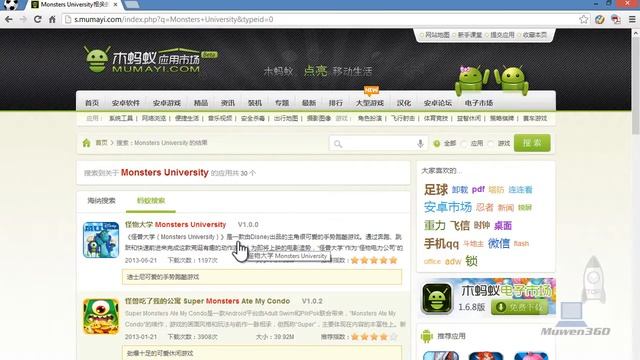Click the 首页 breadcrumb link
The width and height of the screenshot is (640, 360).
click(x=101, y=143)
